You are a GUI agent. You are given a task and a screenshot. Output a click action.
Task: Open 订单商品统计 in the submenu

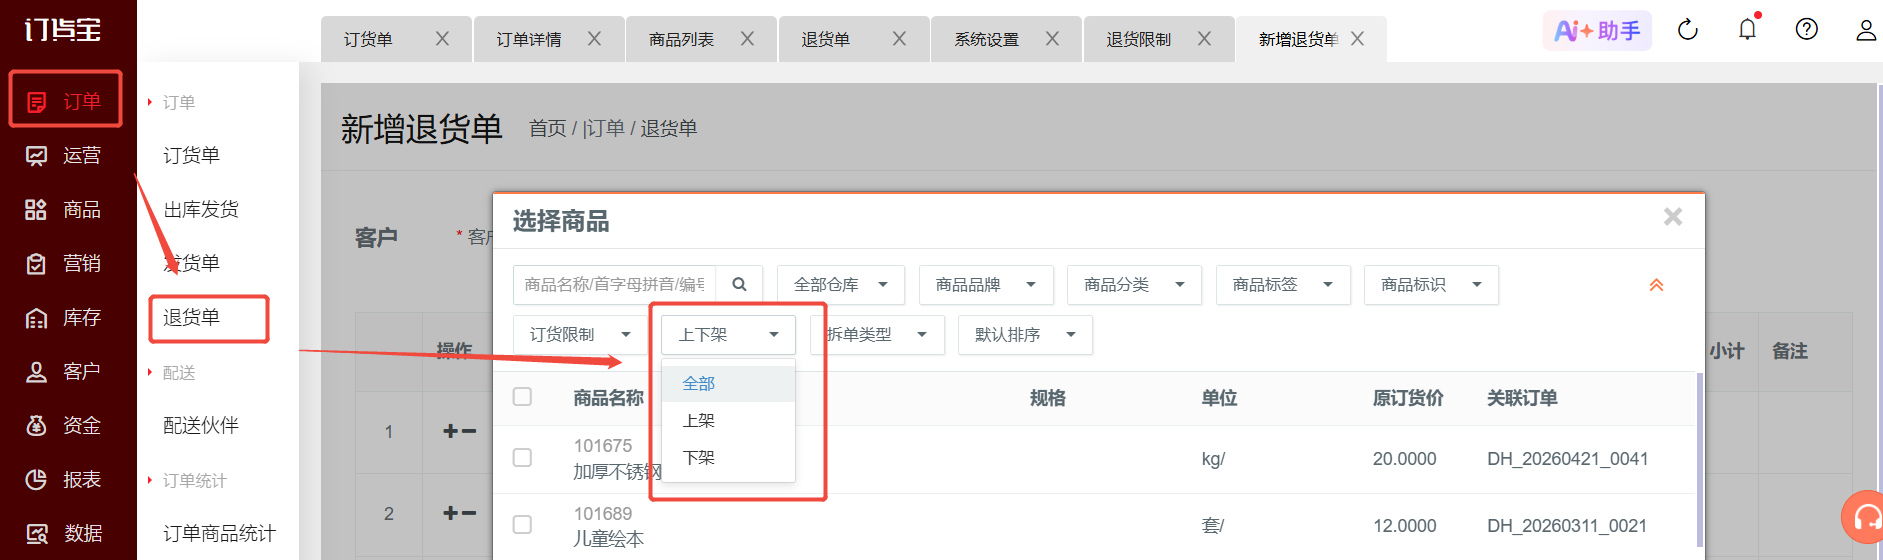coord(219,533)
